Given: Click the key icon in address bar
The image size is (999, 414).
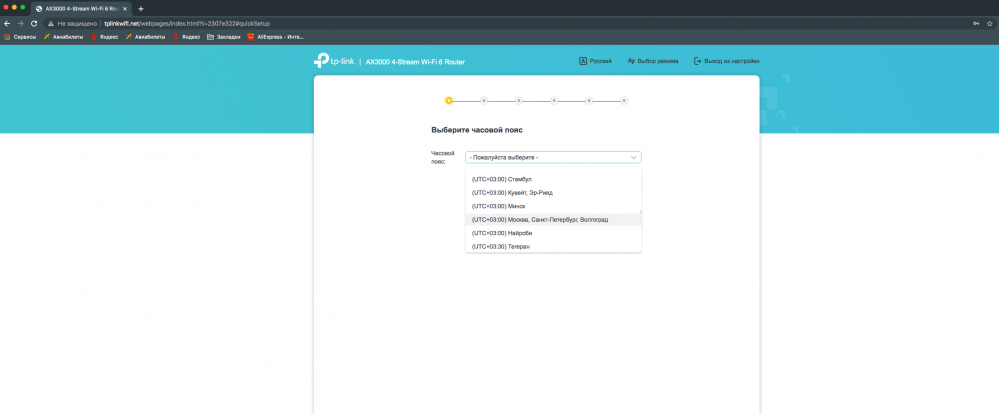Looking at the screenshot, I should point(975,23).
